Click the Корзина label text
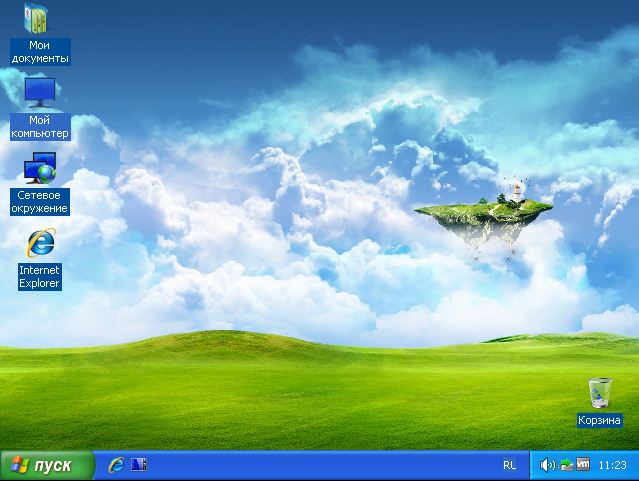Image resolution: width=639 pixels, height=481 pixels. [x=599, y=420]
